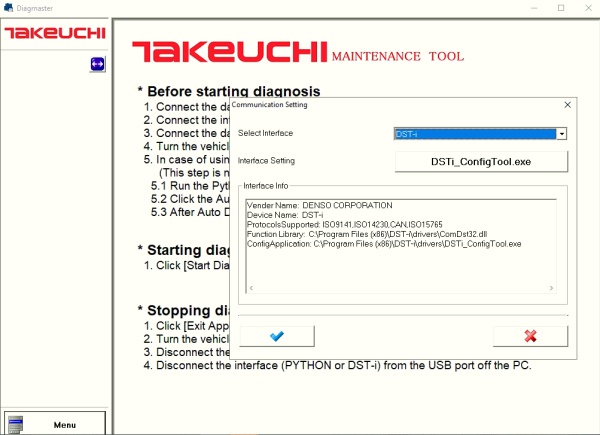Click the ProtocolsSupported line
Image resolution: width=600 pixels, height=435 pixels.
coord(344,225)
